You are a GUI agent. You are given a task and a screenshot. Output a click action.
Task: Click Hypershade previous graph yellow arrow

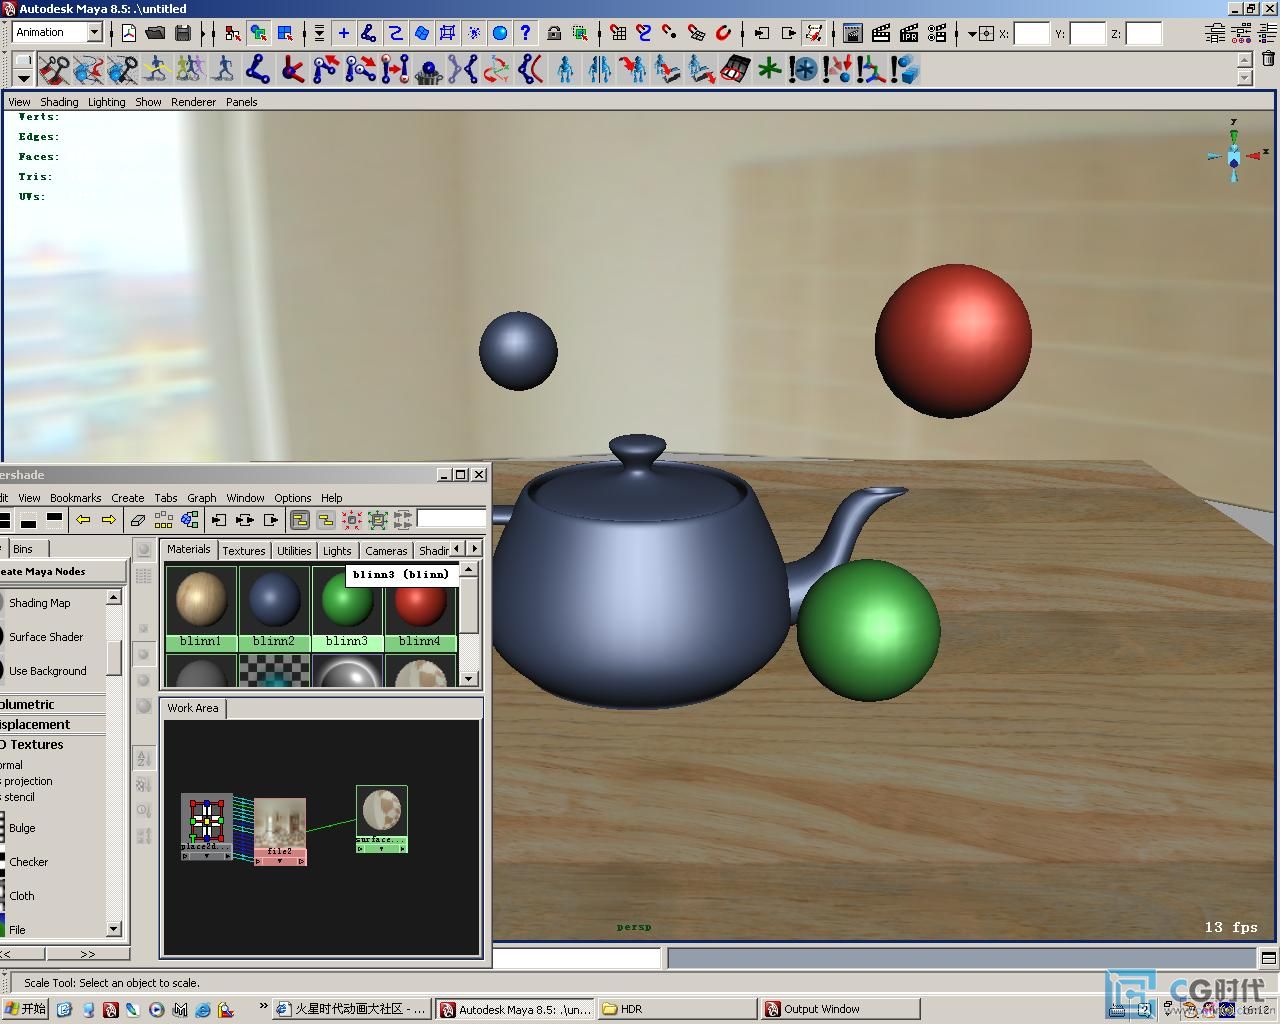coord(83,520)
